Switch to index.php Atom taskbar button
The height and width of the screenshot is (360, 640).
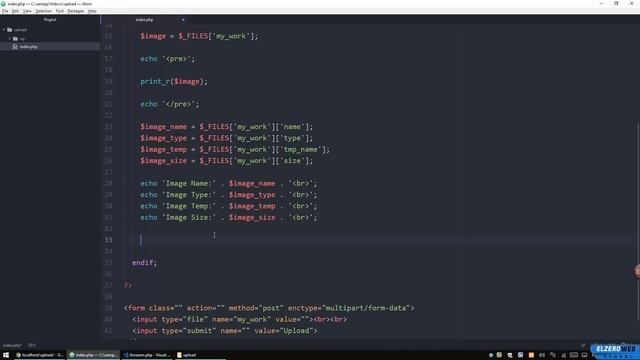click(93, 355)
